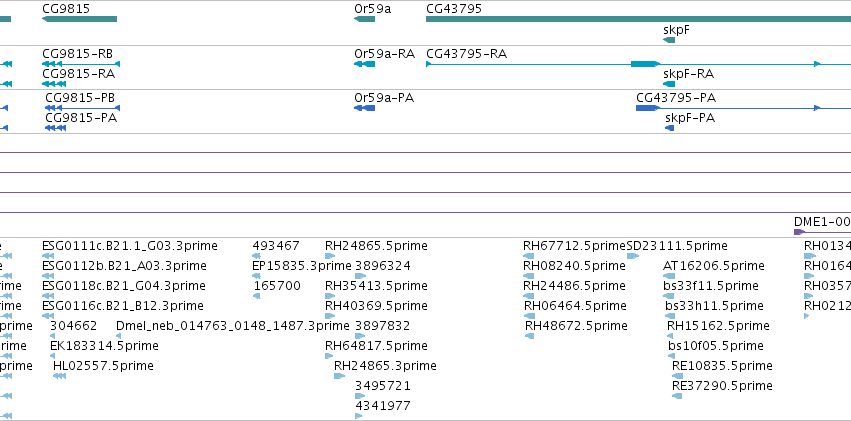Click the Or59a-PA protein glyph

pos(364,108)
